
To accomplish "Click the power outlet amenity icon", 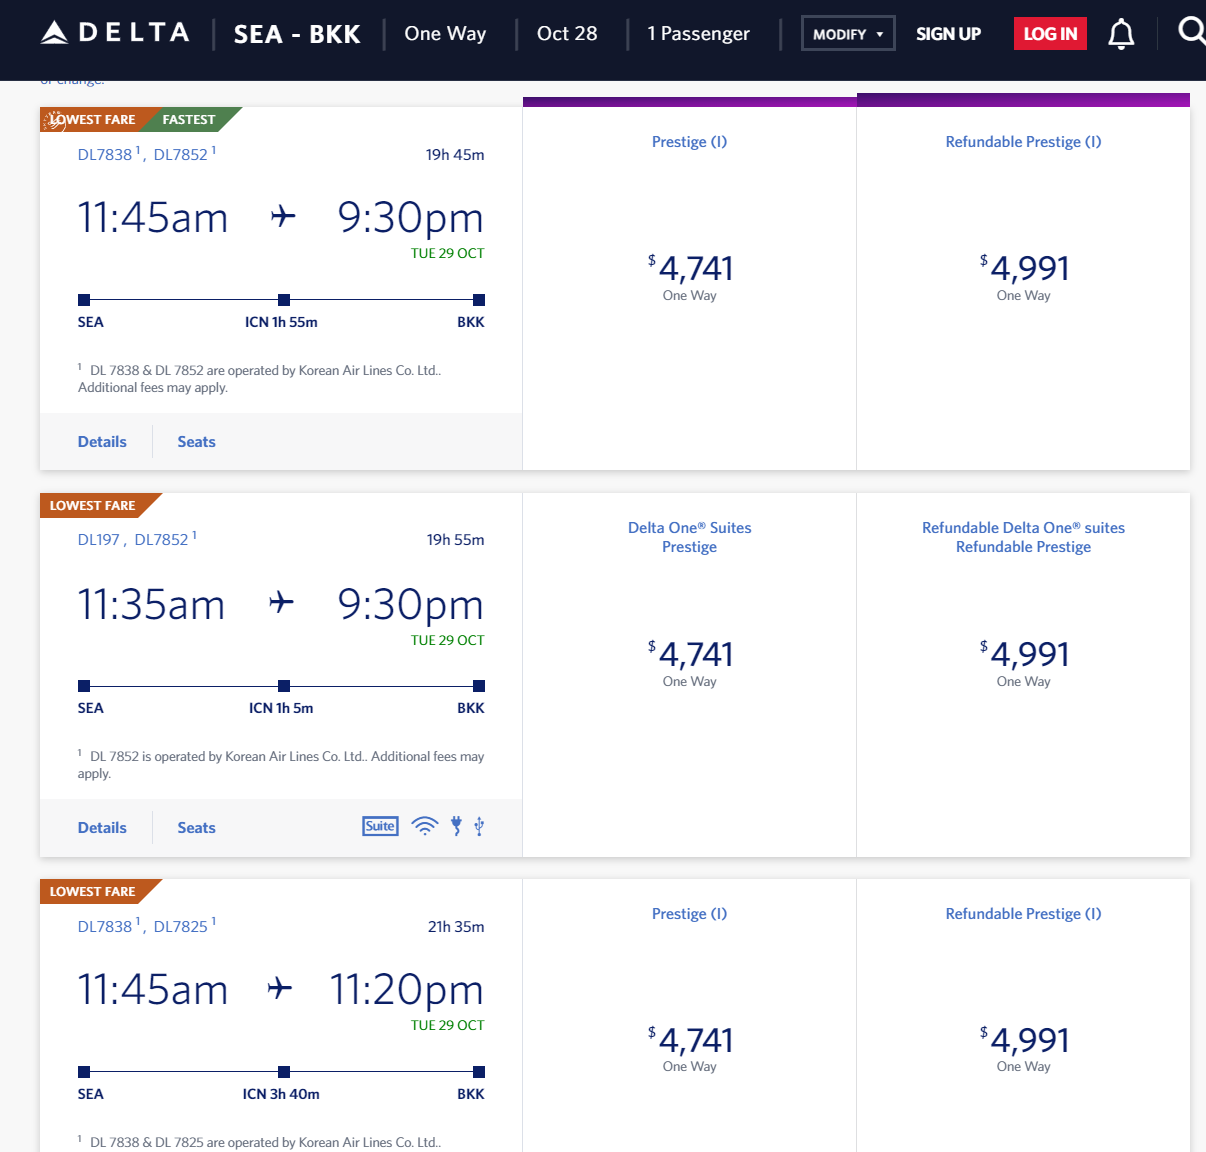I will (456, 826).
